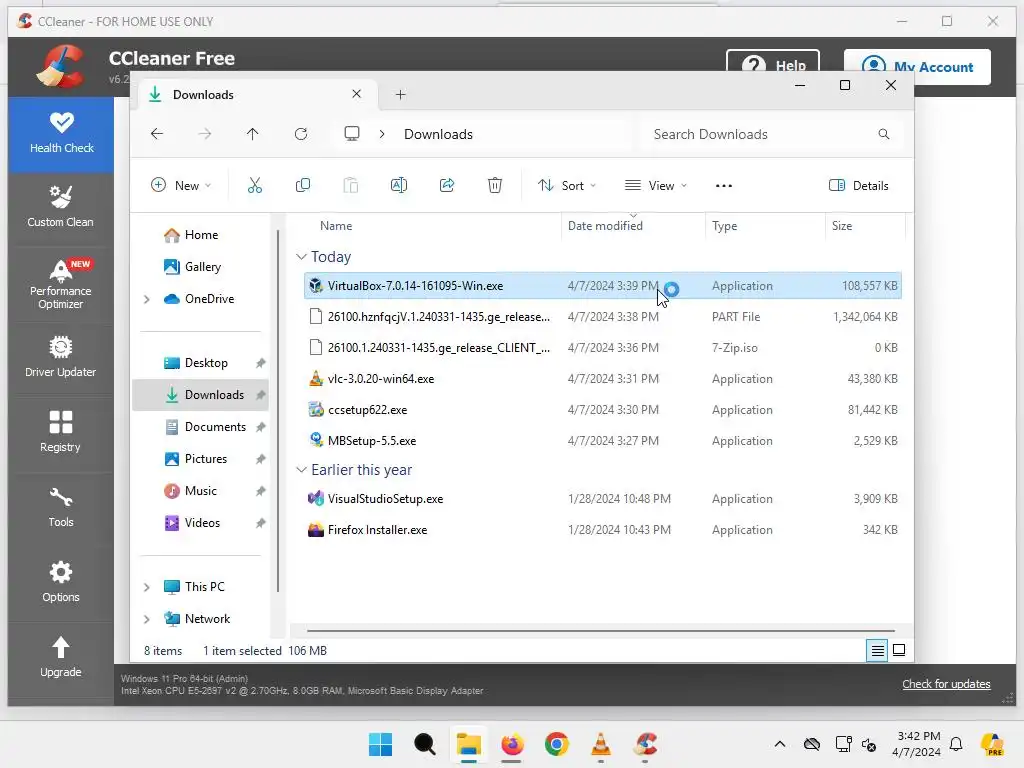Open Gallery in navigation pane

point(200,266)
